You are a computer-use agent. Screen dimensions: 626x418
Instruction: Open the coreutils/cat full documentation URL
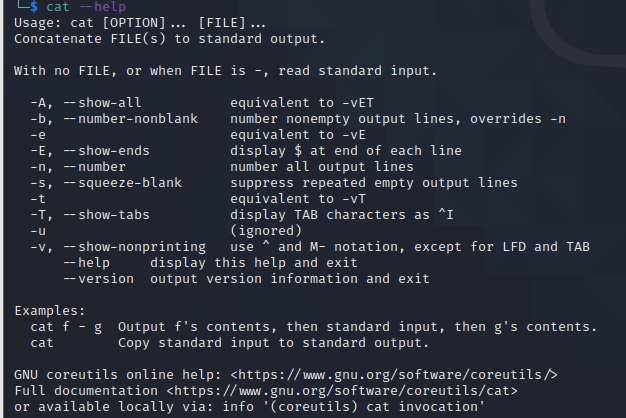pos(342,390)
